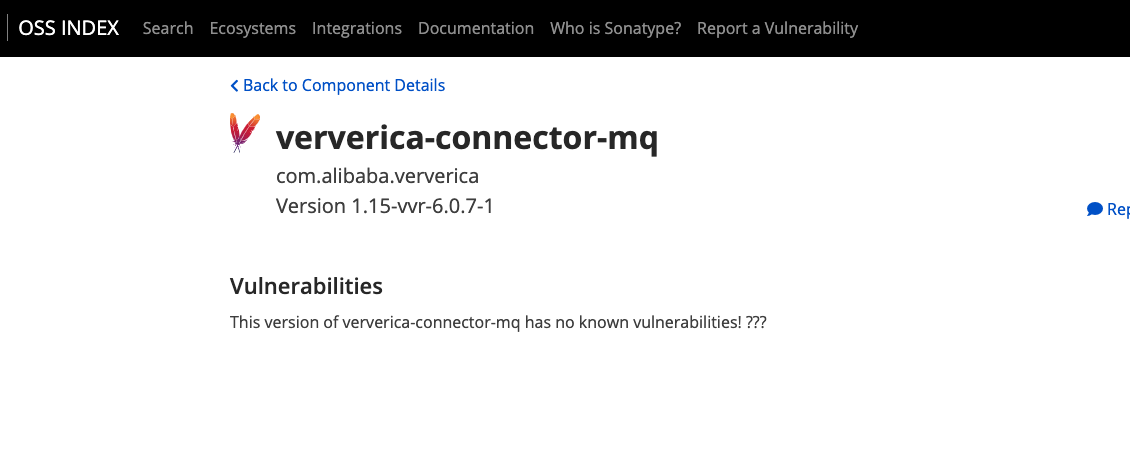Click the empty area of the black navbar
1130x472 pixels.
(x=990, y=28)
